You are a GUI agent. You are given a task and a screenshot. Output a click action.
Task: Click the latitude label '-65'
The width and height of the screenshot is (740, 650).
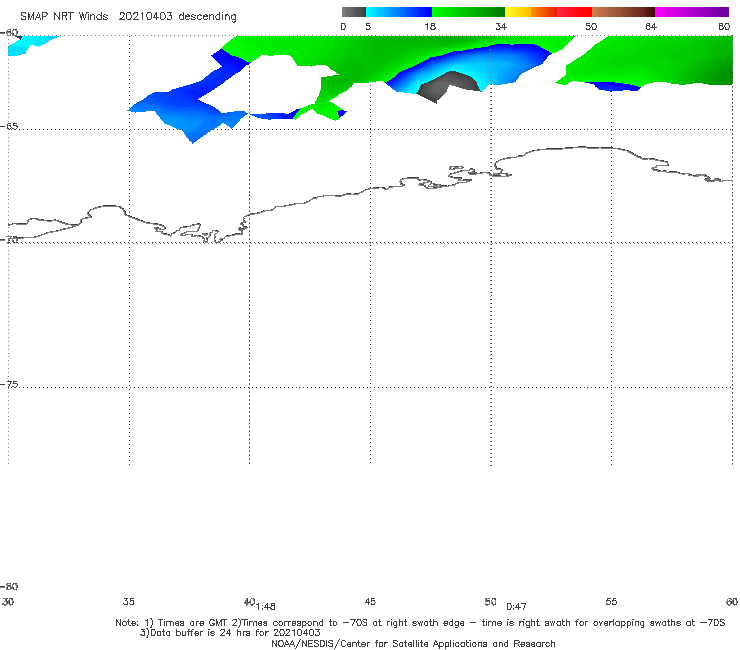click(9, 127)
